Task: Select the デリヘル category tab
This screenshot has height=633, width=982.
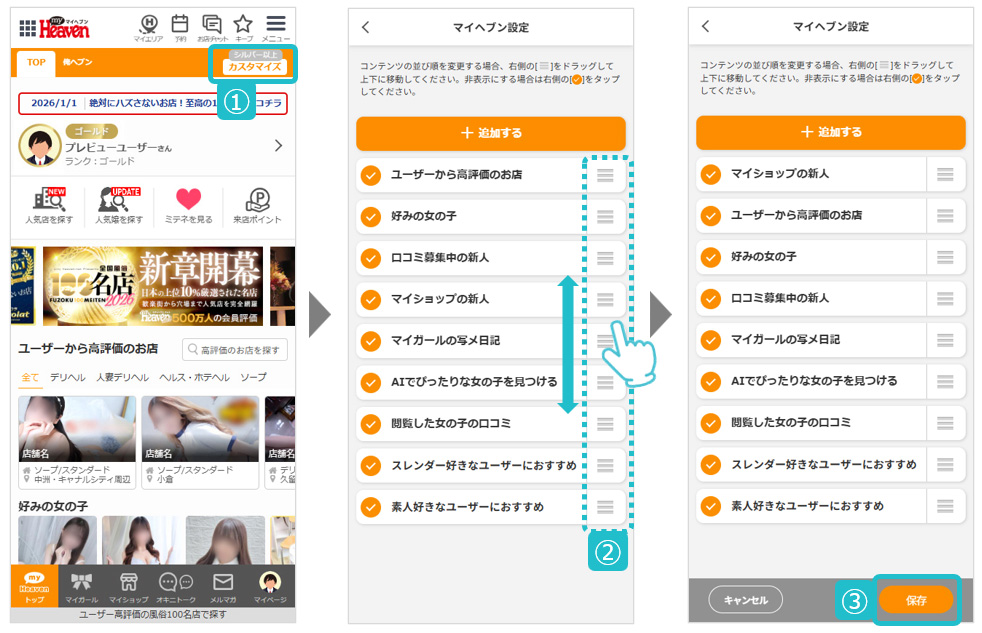Action: [67, 377]
